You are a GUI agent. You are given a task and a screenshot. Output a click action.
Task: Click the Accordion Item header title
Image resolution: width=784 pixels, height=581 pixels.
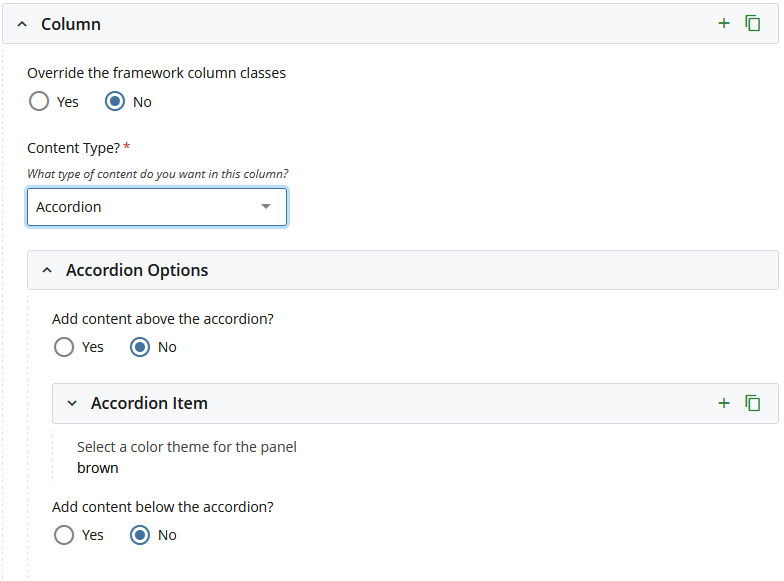tap(149, 403)
